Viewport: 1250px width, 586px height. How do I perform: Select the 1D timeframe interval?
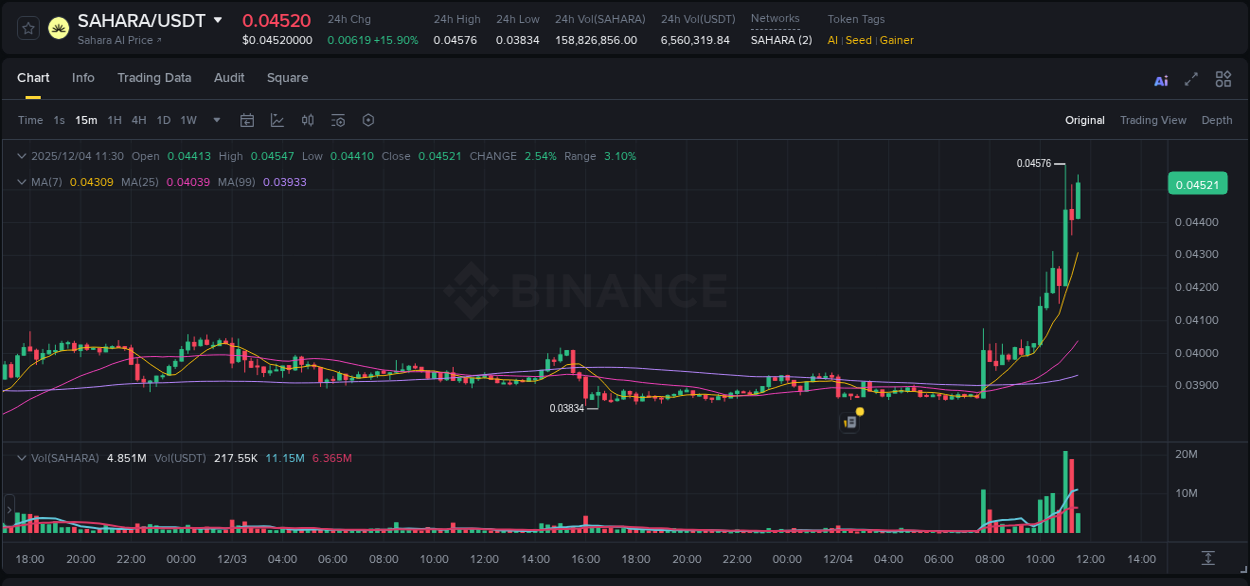pos(163,120)
